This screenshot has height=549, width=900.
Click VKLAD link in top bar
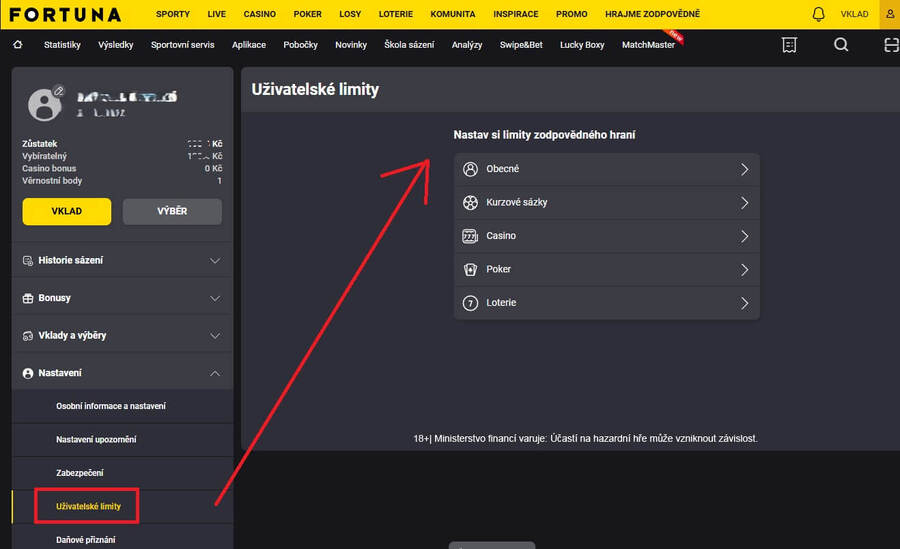point(854,14)
